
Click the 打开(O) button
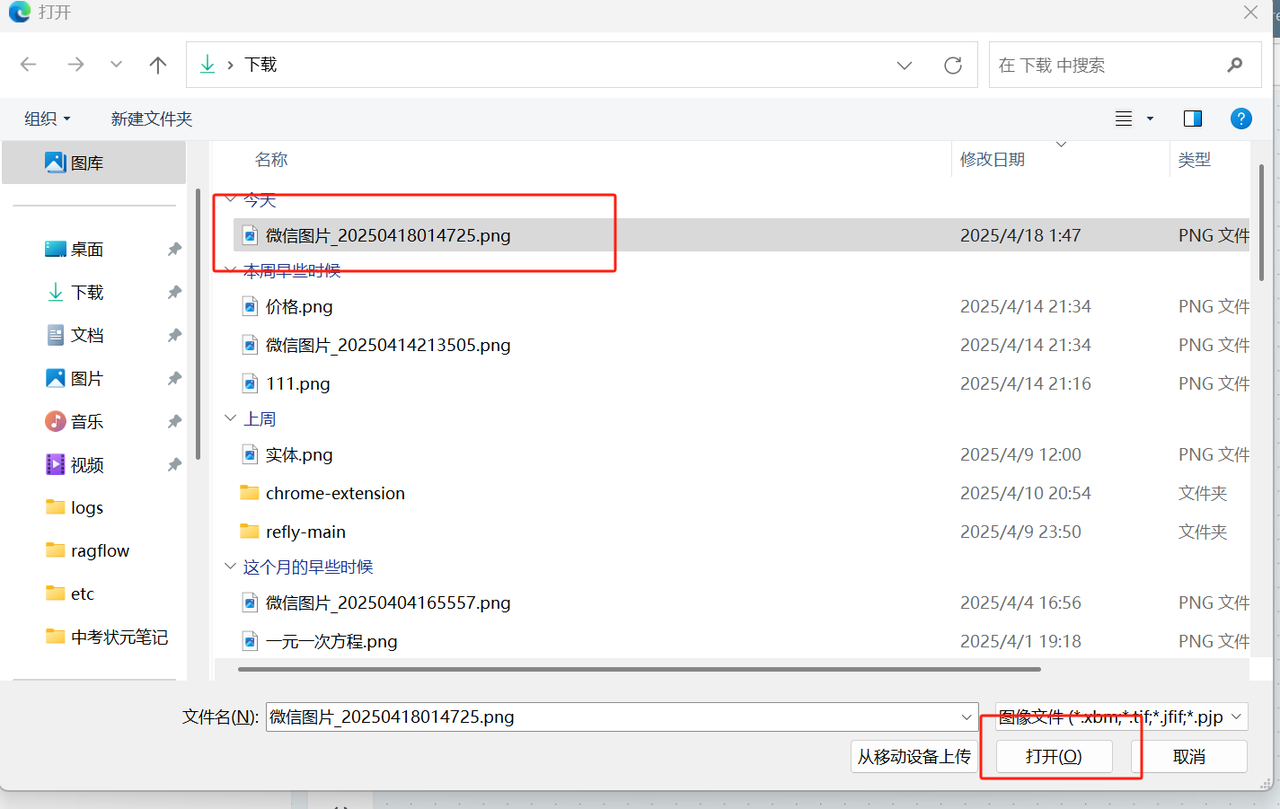tap(1054, 756)
